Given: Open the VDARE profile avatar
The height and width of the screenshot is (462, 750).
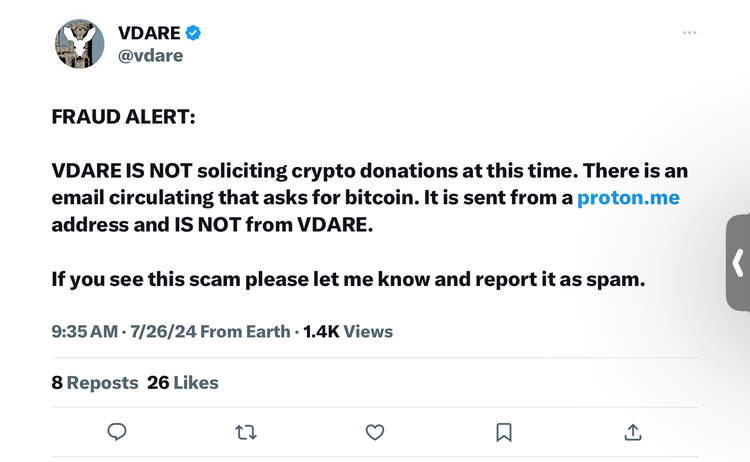Looking at the screenshot, I should [x=79, y=44].
